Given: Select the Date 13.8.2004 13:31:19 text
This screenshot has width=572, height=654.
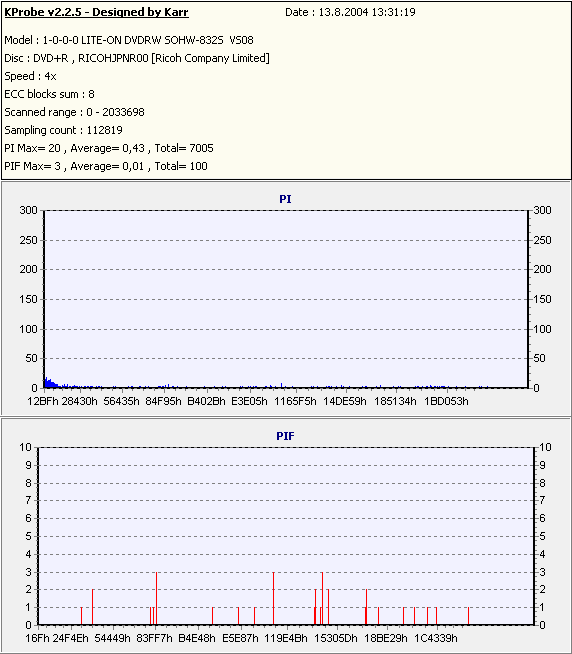Looking at the screenshot, I should [x=350, y=12].
